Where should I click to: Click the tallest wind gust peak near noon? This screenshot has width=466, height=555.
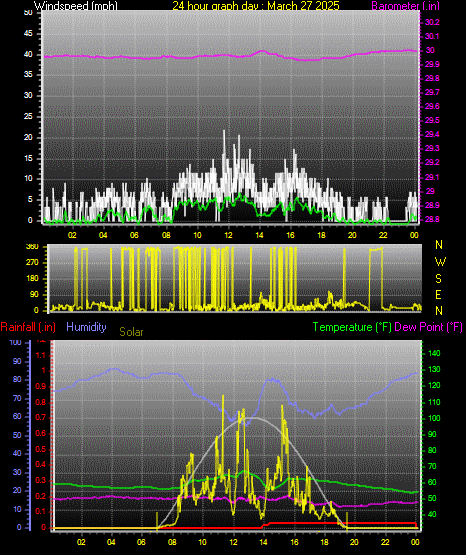click(x=224, y=131)
